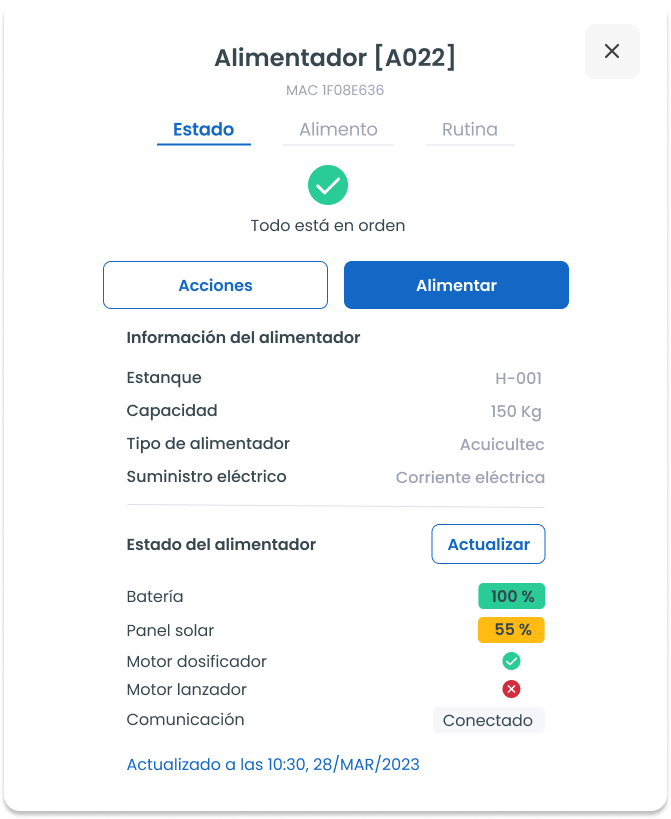This screenshot has width=671, height=819.
Task: Click the Panel solar 55 % yellow badge
Action: coord(511,630)
